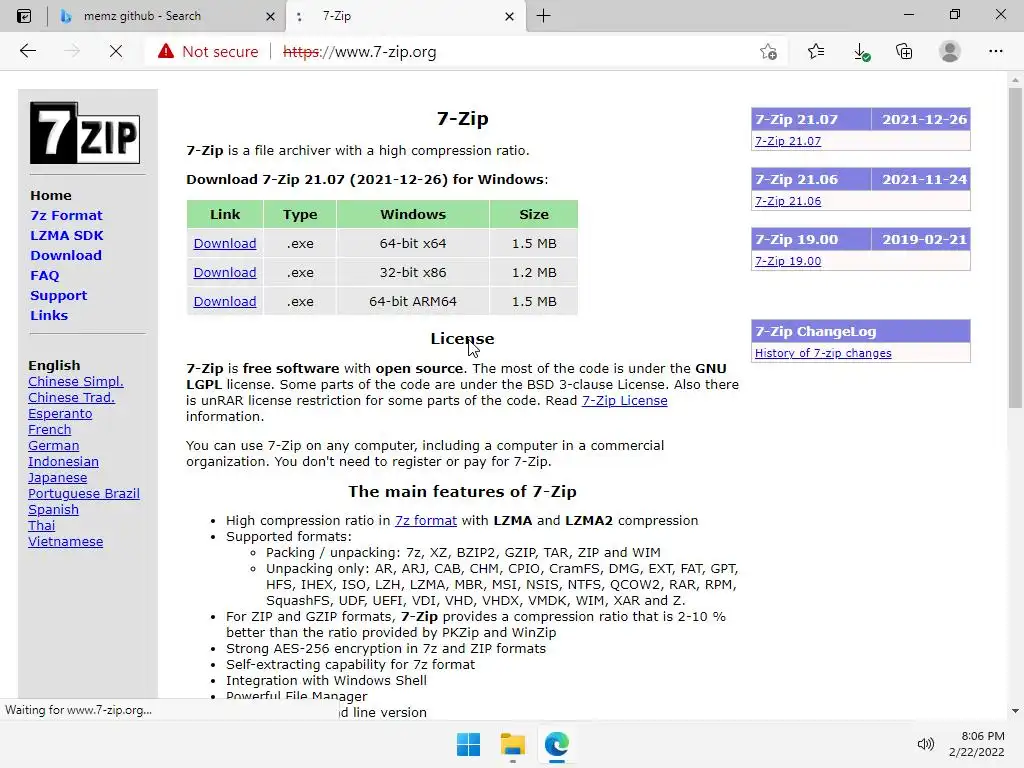
Task: Open the Downloads toolbar icon
Action: (x=861, y=52)
